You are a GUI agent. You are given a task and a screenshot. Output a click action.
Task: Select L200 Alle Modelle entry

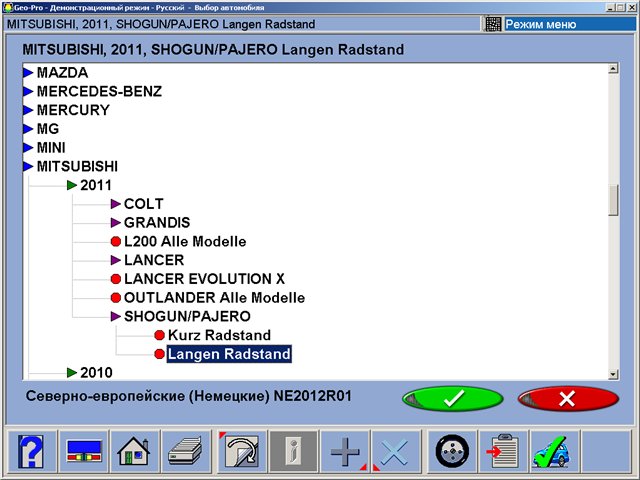coord(185,242)
